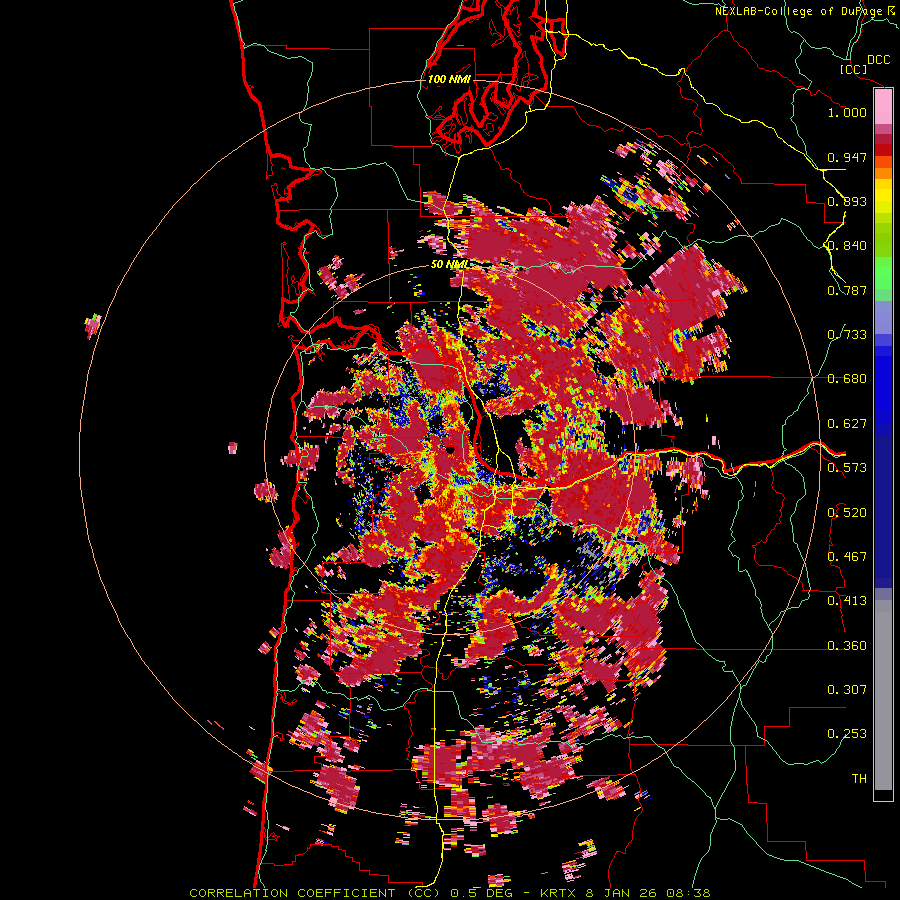Viewport: 900px width, 900px height.
Task: Click the 0.947 legend value
Action: (847, 157)
